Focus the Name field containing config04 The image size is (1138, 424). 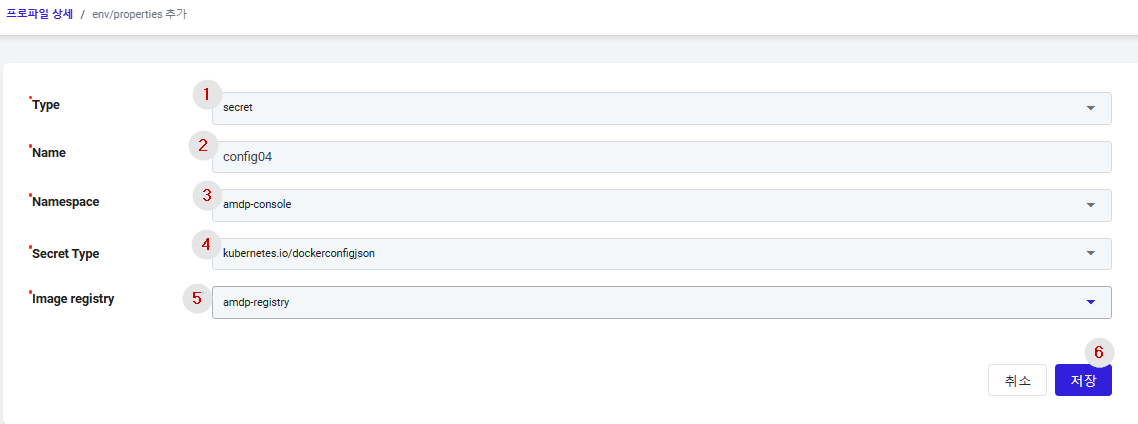click(x=661, y=157)
